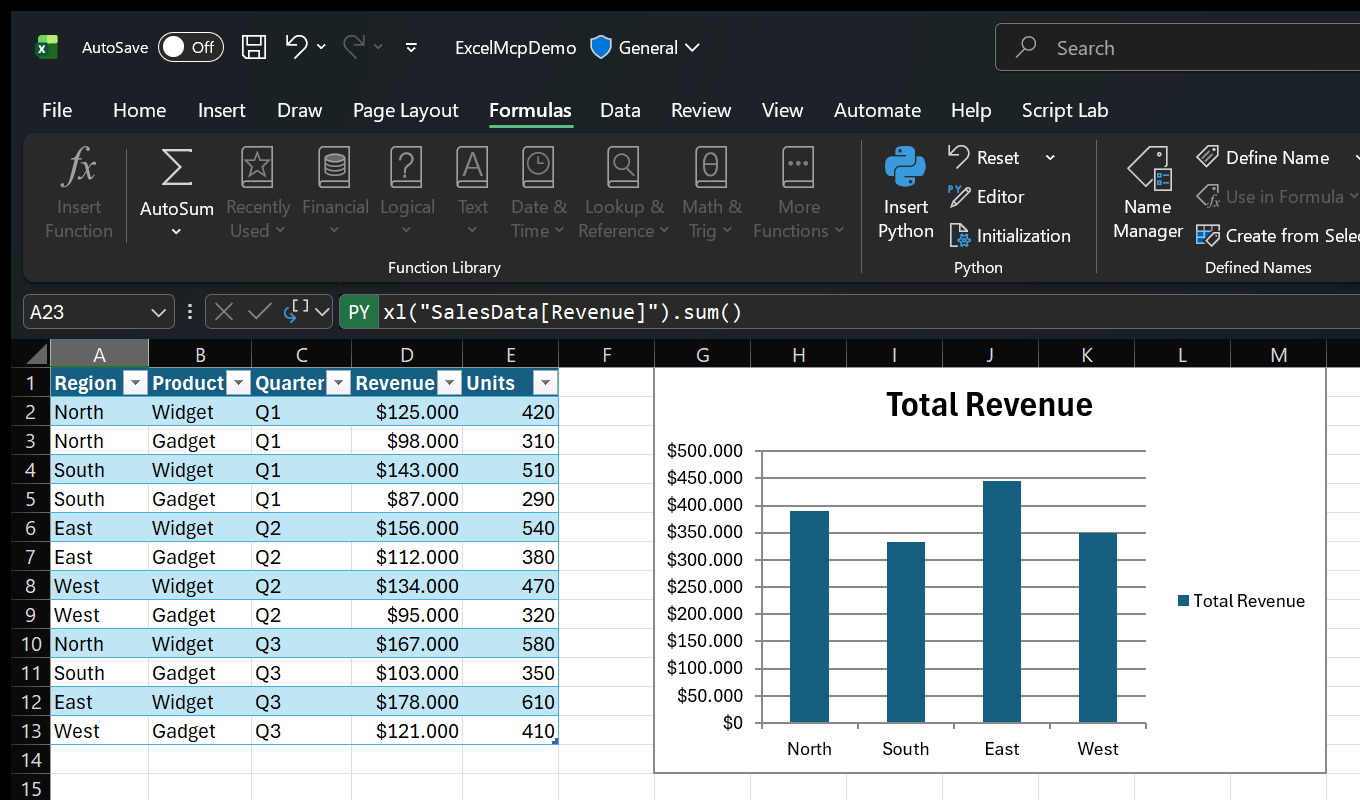
Task: Switch to the Review tab
Action: (x=700, y=110)
